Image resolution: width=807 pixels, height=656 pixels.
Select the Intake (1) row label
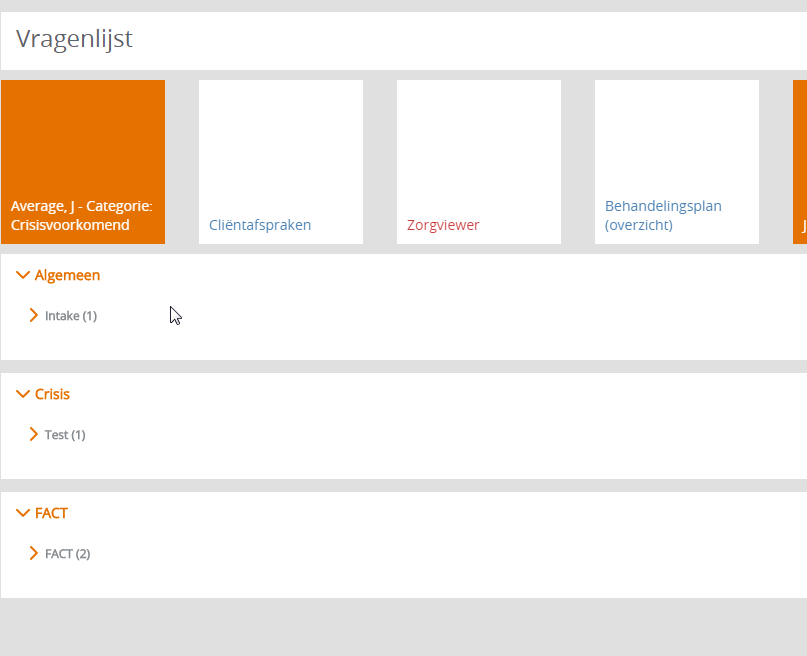(x=71, y=316)
